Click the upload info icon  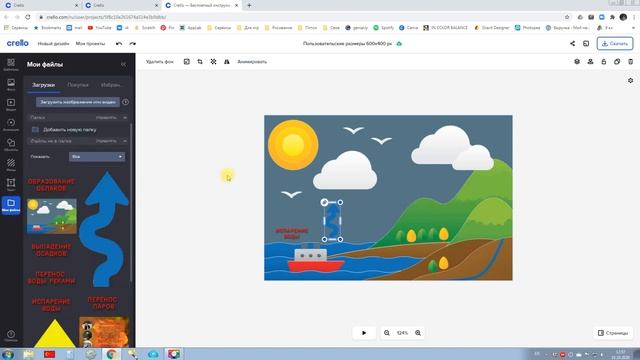pos(126,102)
